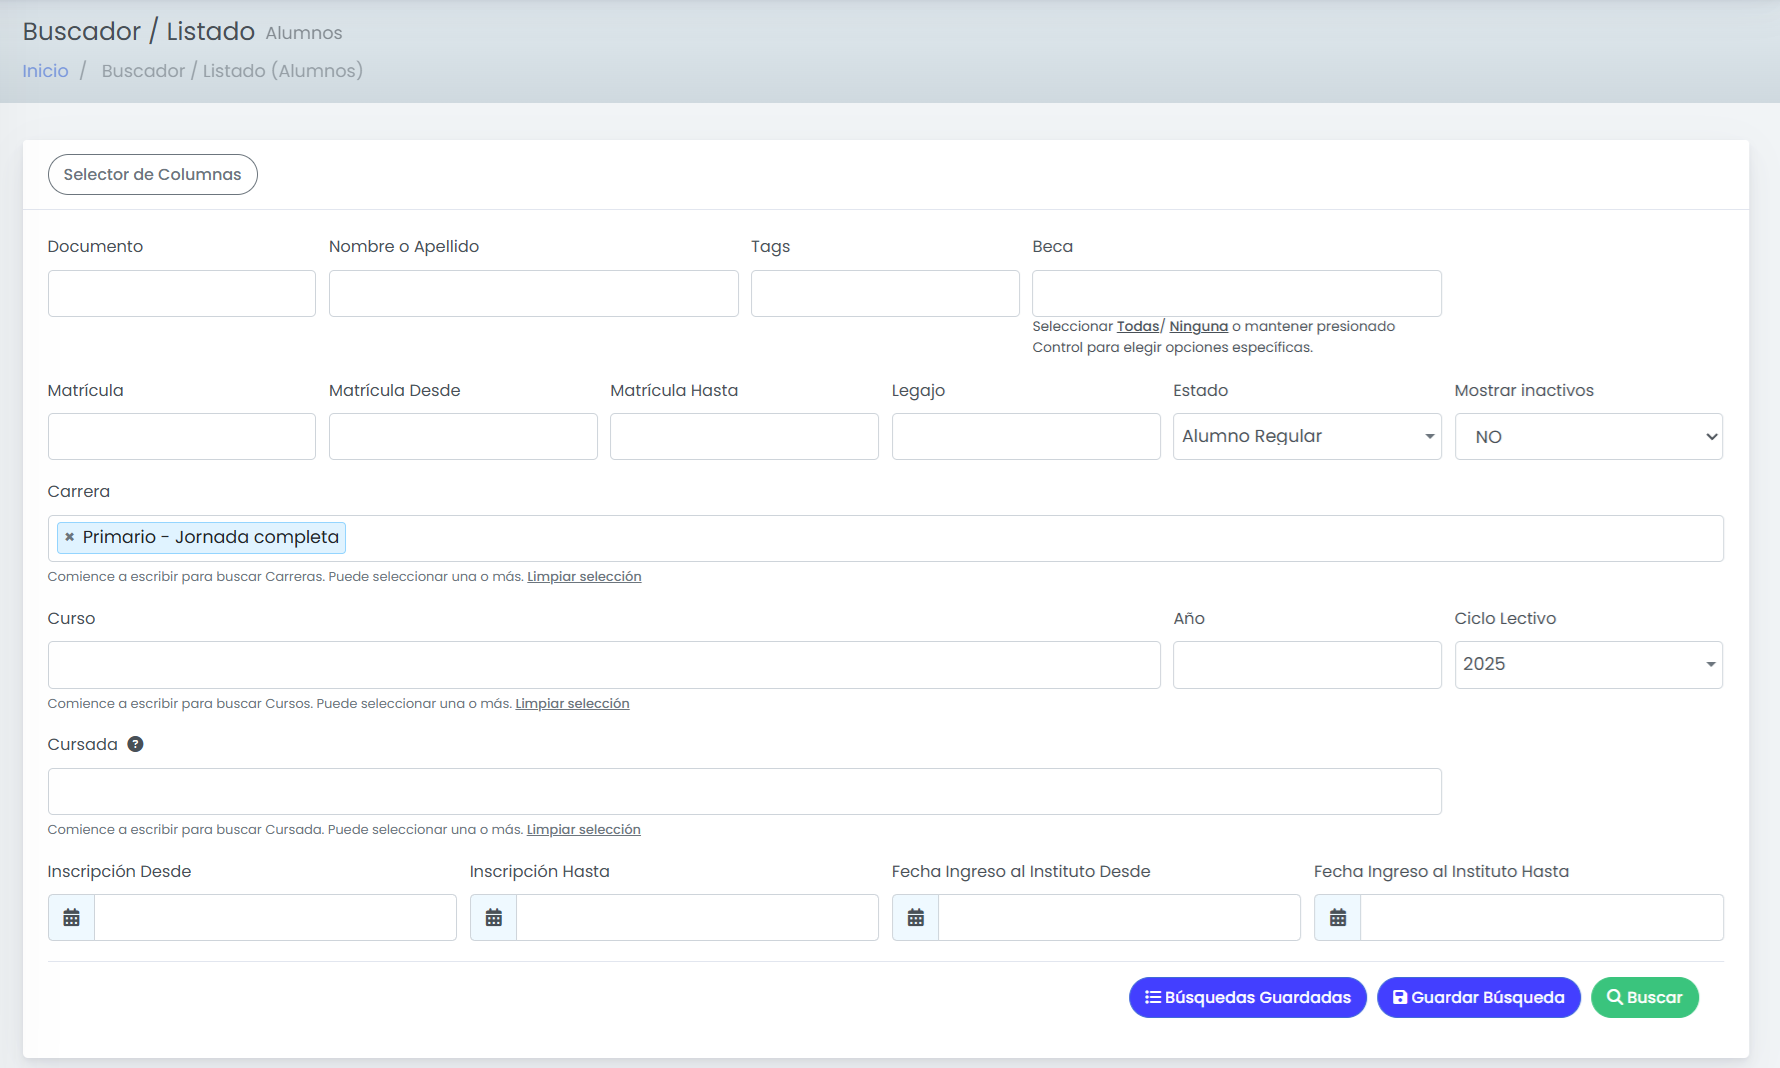The image size is (1780, 1068).
Task: Remove the Primario - Jornada completa tag
Action: pos(70,537)
